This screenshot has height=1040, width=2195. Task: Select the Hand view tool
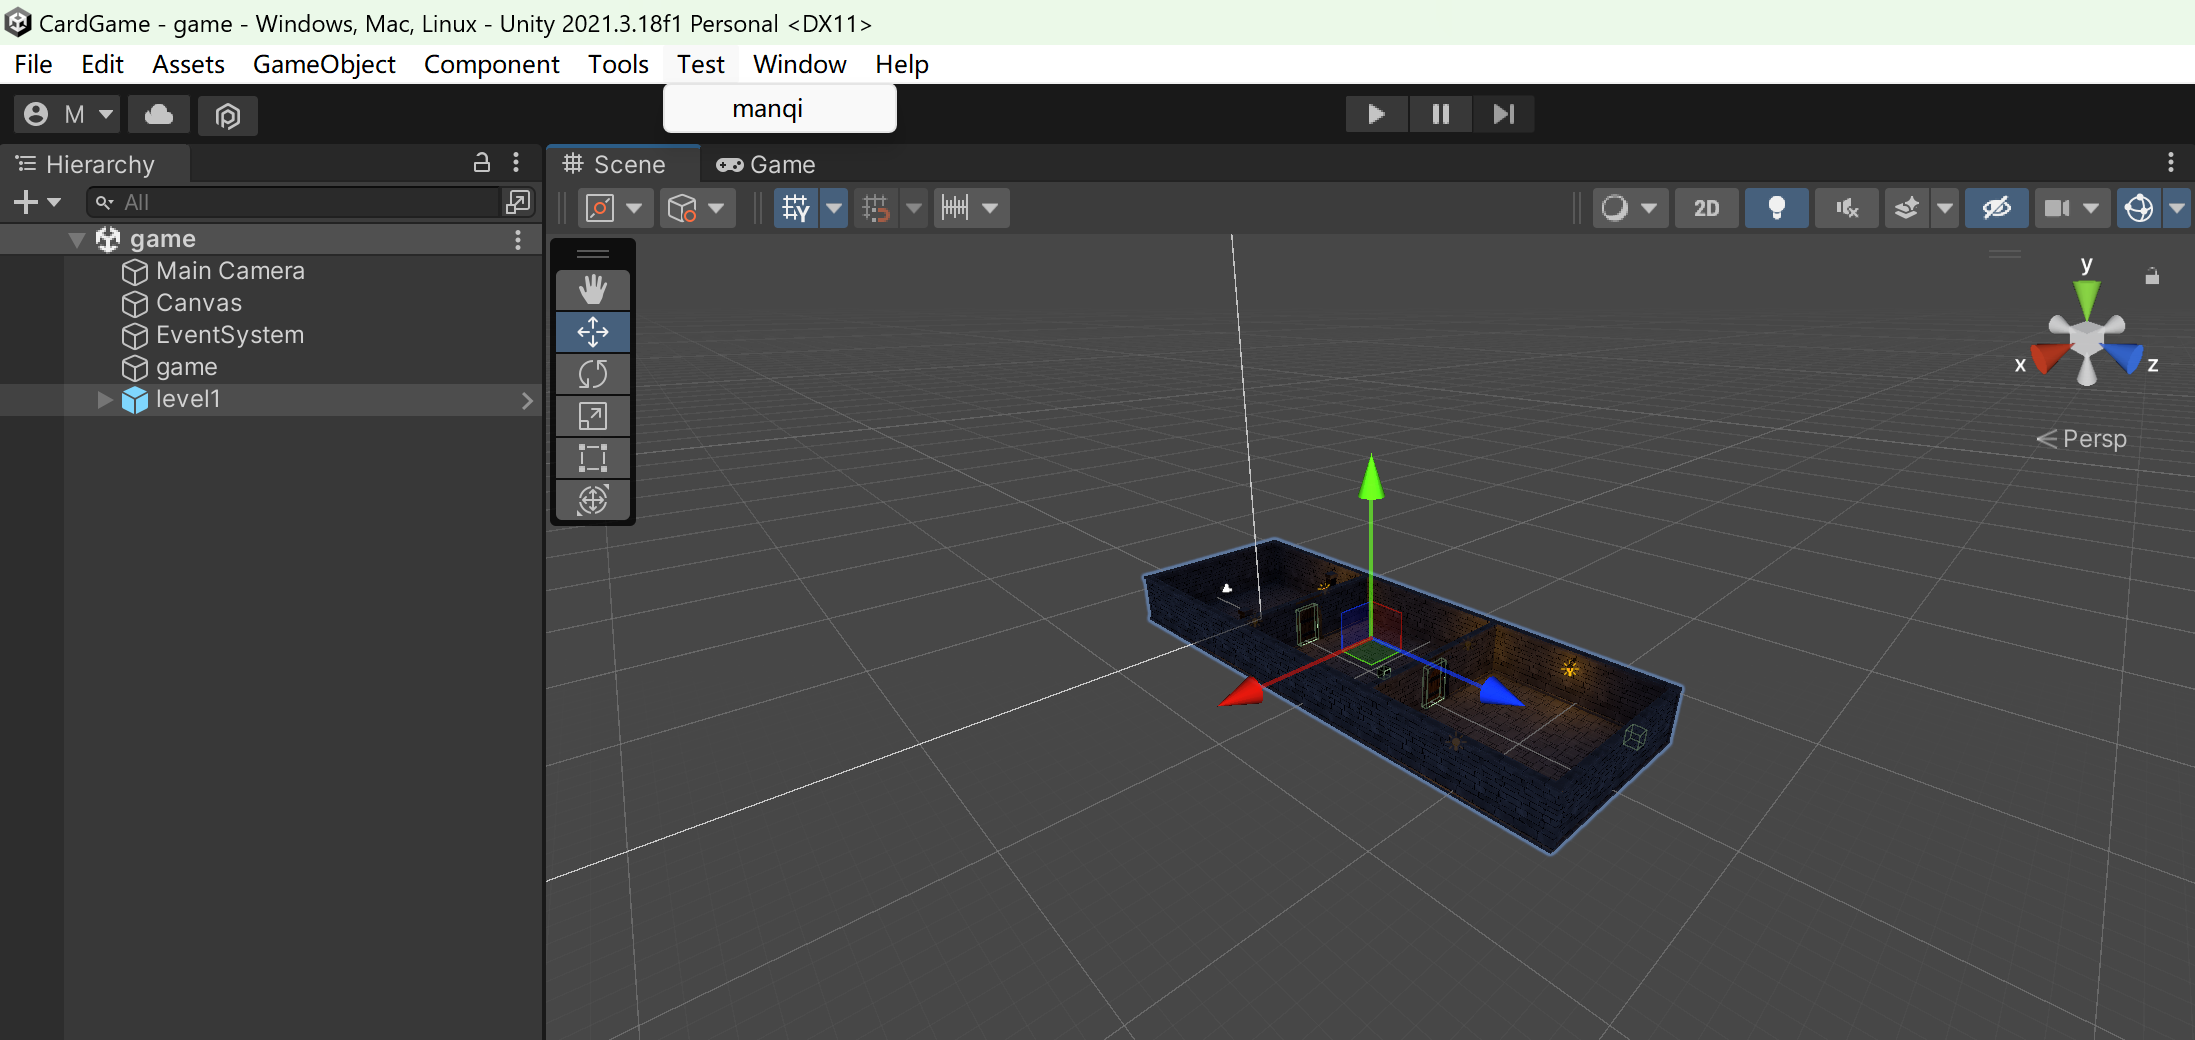click(x=593, y=290)
